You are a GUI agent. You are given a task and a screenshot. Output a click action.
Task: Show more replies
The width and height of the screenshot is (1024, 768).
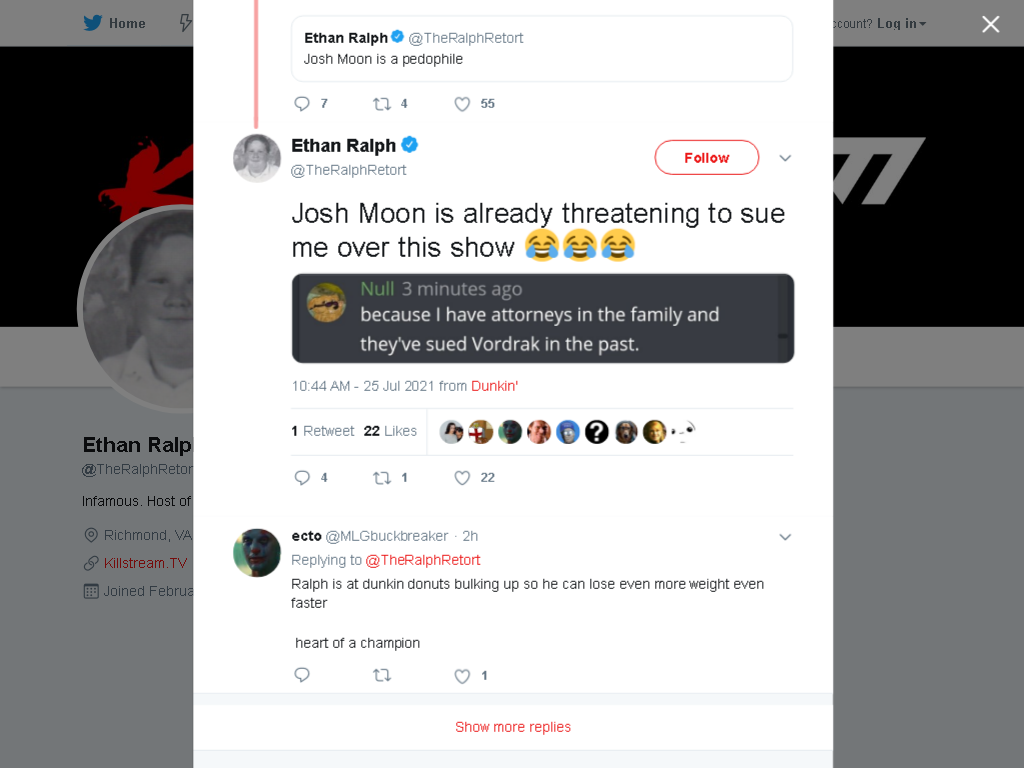[x=513, y=727]
